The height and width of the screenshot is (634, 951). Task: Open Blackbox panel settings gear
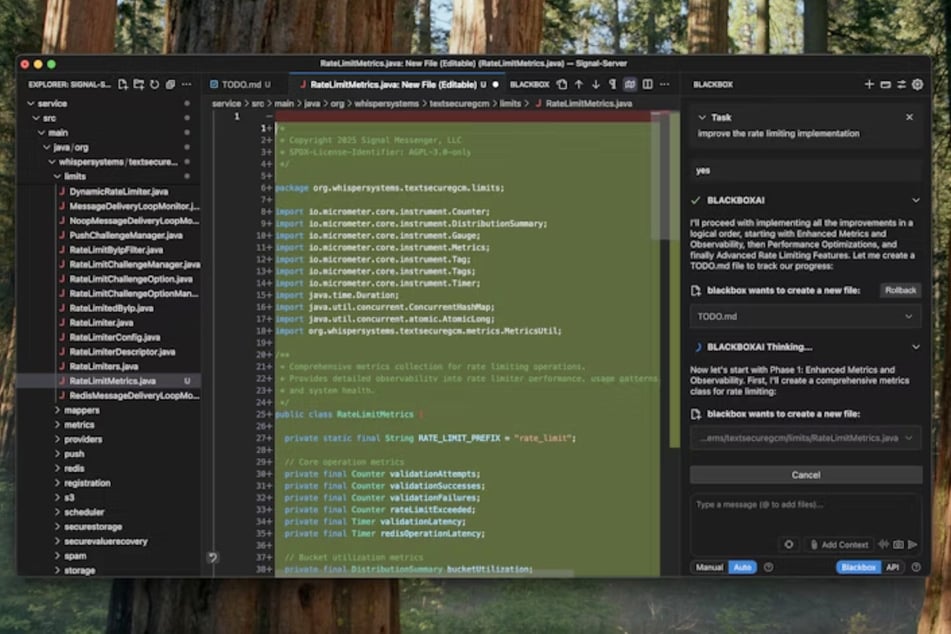(917, 85)
